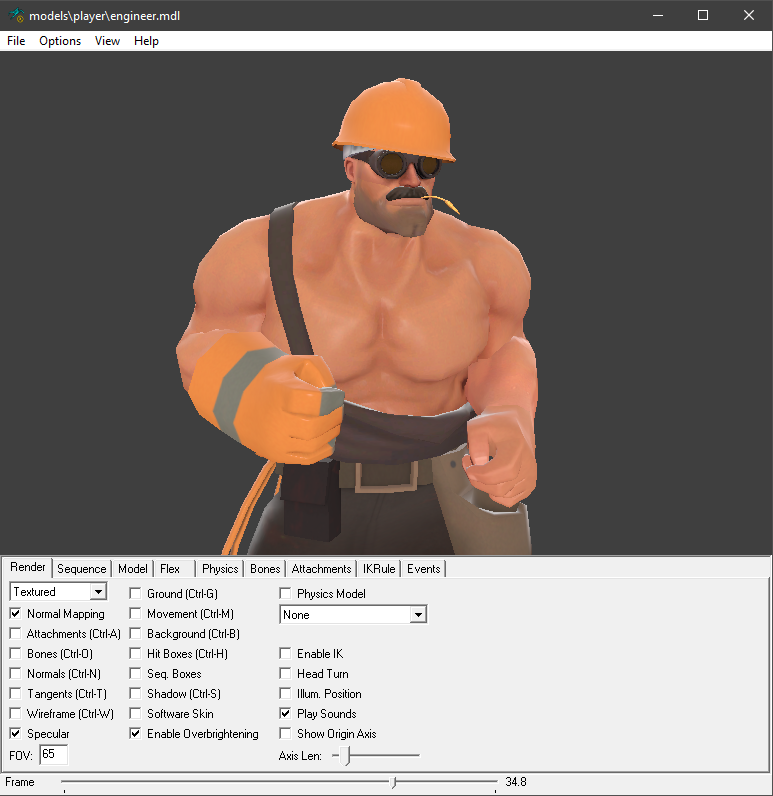Screen dimensions: 773x796
Task: Expand the None physics model dropdown
Action: [418, 615]
